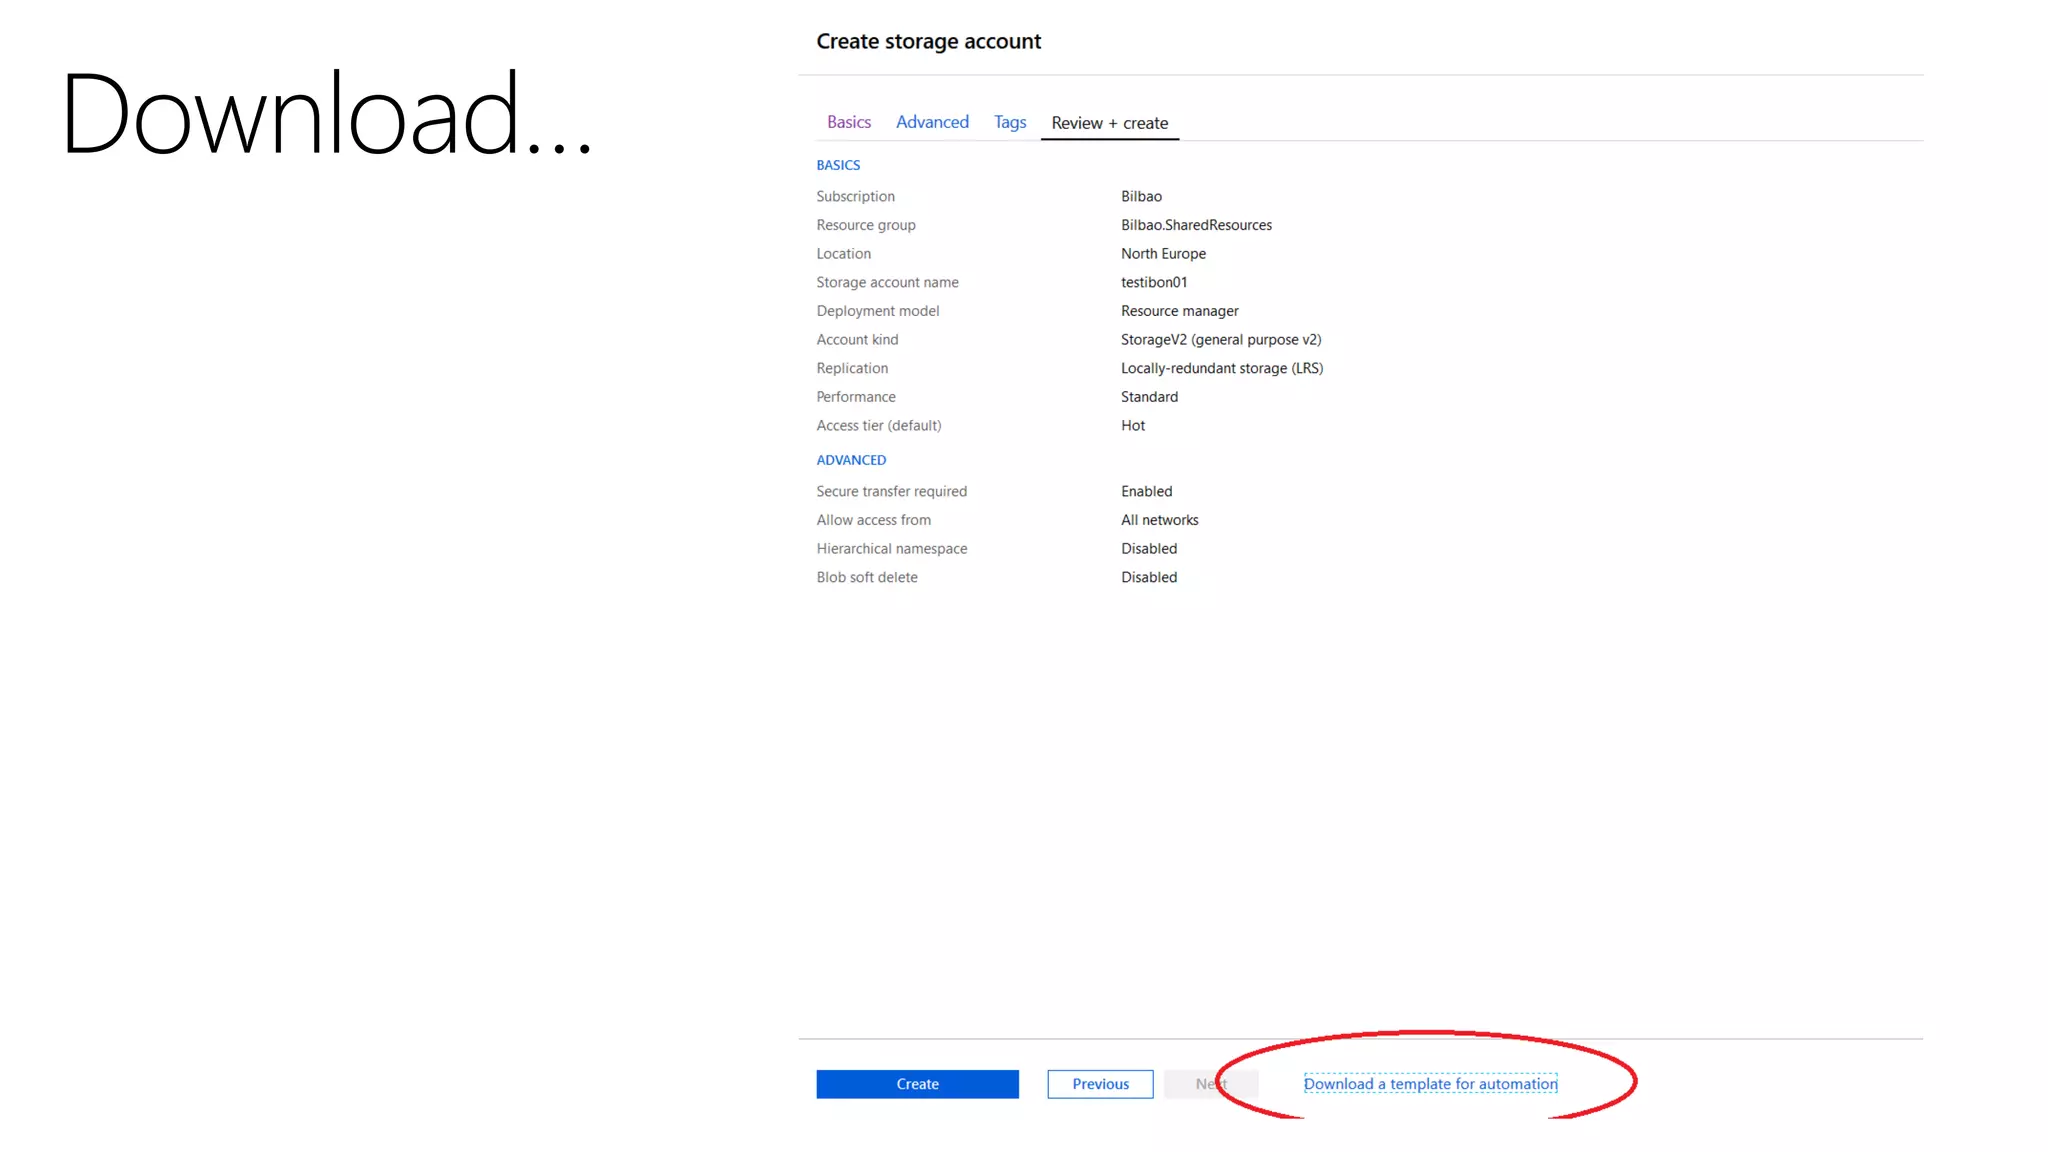Click the ADVANCED section heading
This screenshot has height=1152, width=2048.
coord(850,460)
